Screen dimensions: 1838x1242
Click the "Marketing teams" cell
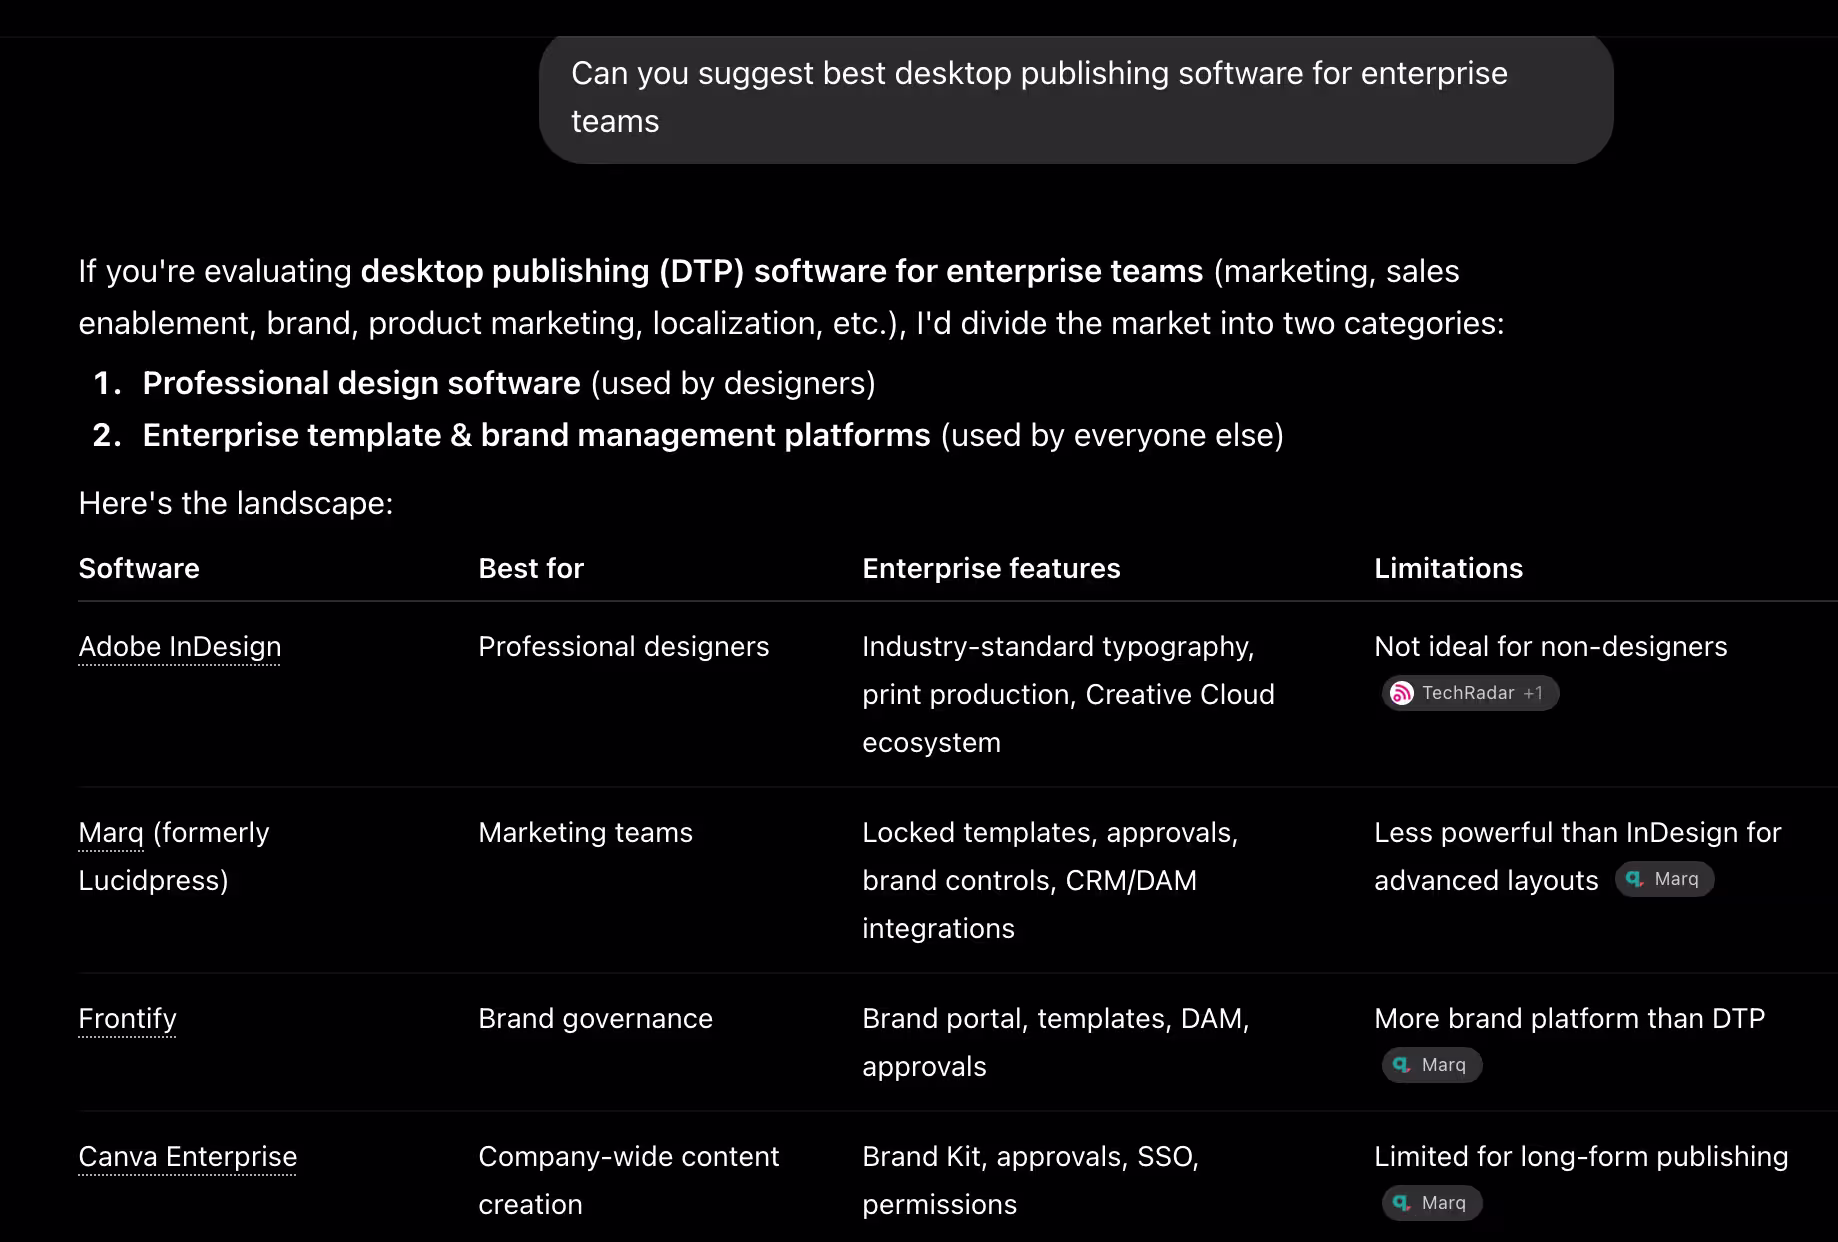click(585, 833)
